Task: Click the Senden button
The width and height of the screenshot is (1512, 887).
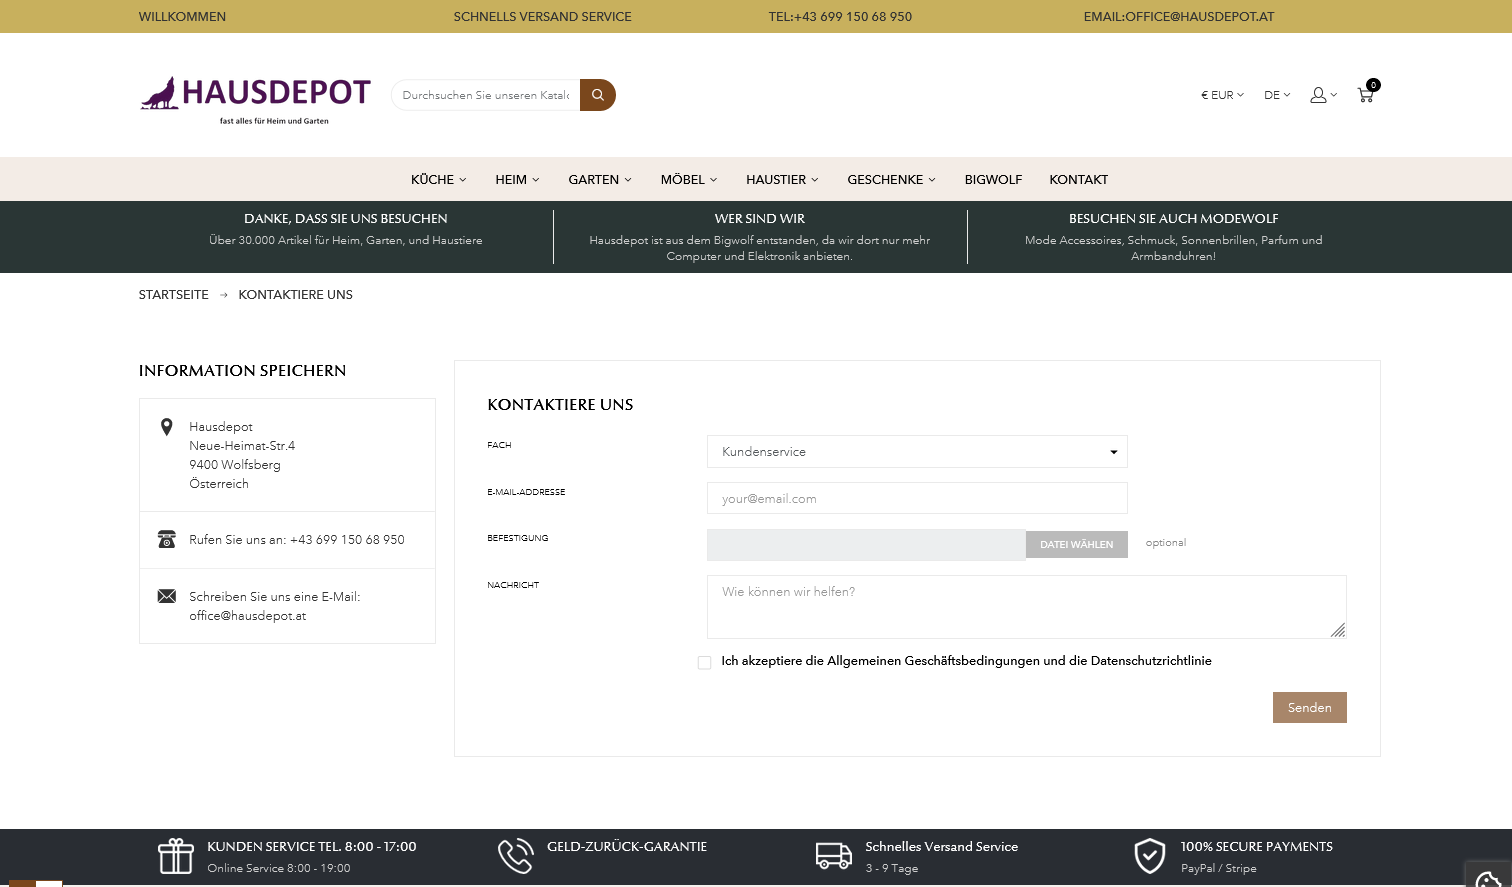Action: click(x=1309, y=707)
